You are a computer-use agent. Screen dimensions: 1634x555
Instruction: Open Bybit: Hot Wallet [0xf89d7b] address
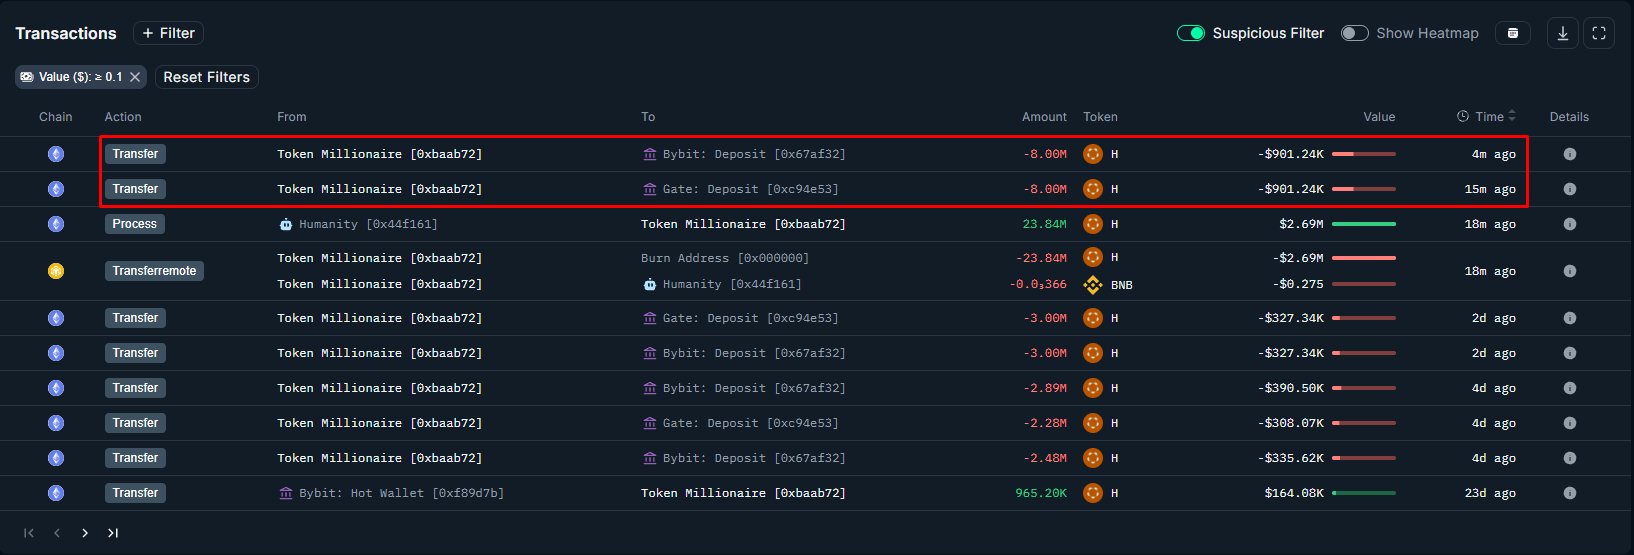pyautogui.click(x=400, y=493)
